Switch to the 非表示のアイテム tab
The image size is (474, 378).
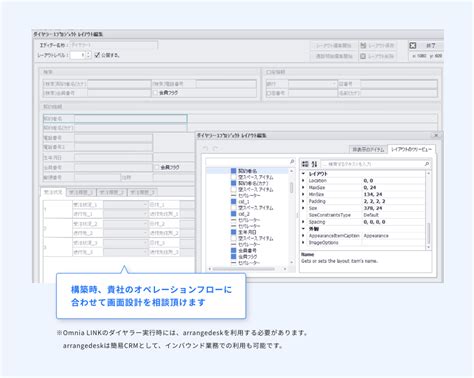(368, 149)
